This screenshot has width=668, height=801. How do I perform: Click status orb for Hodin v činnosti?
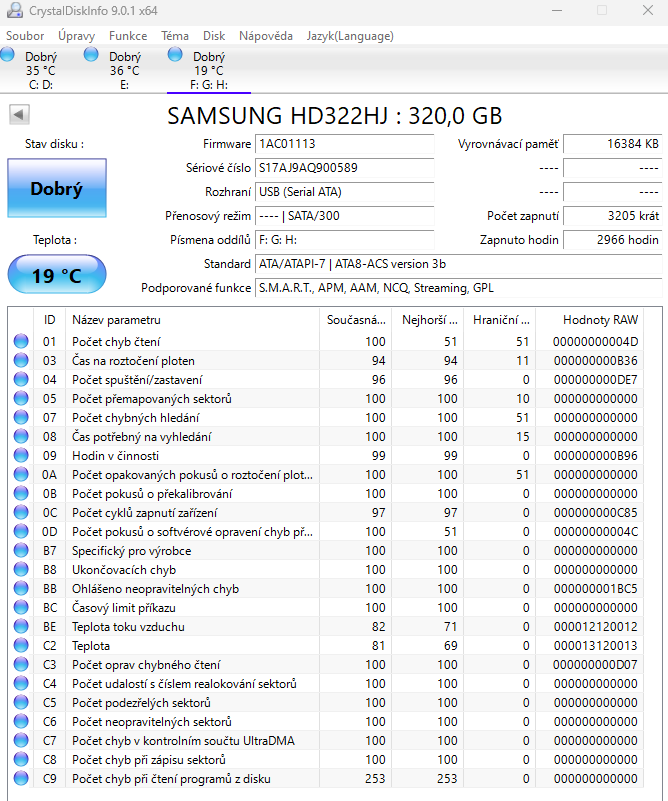(x=21, y=456)
